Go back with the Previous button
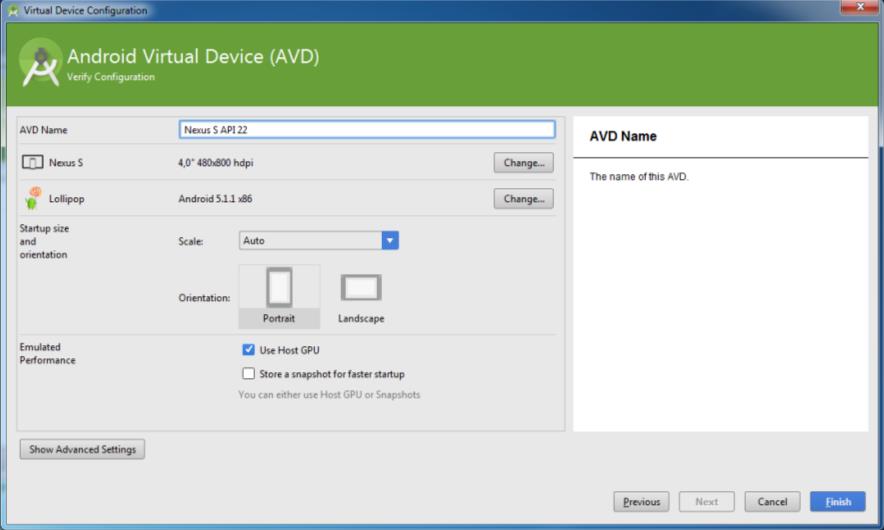Screen dimensions: 884x530 click(641, 501)
